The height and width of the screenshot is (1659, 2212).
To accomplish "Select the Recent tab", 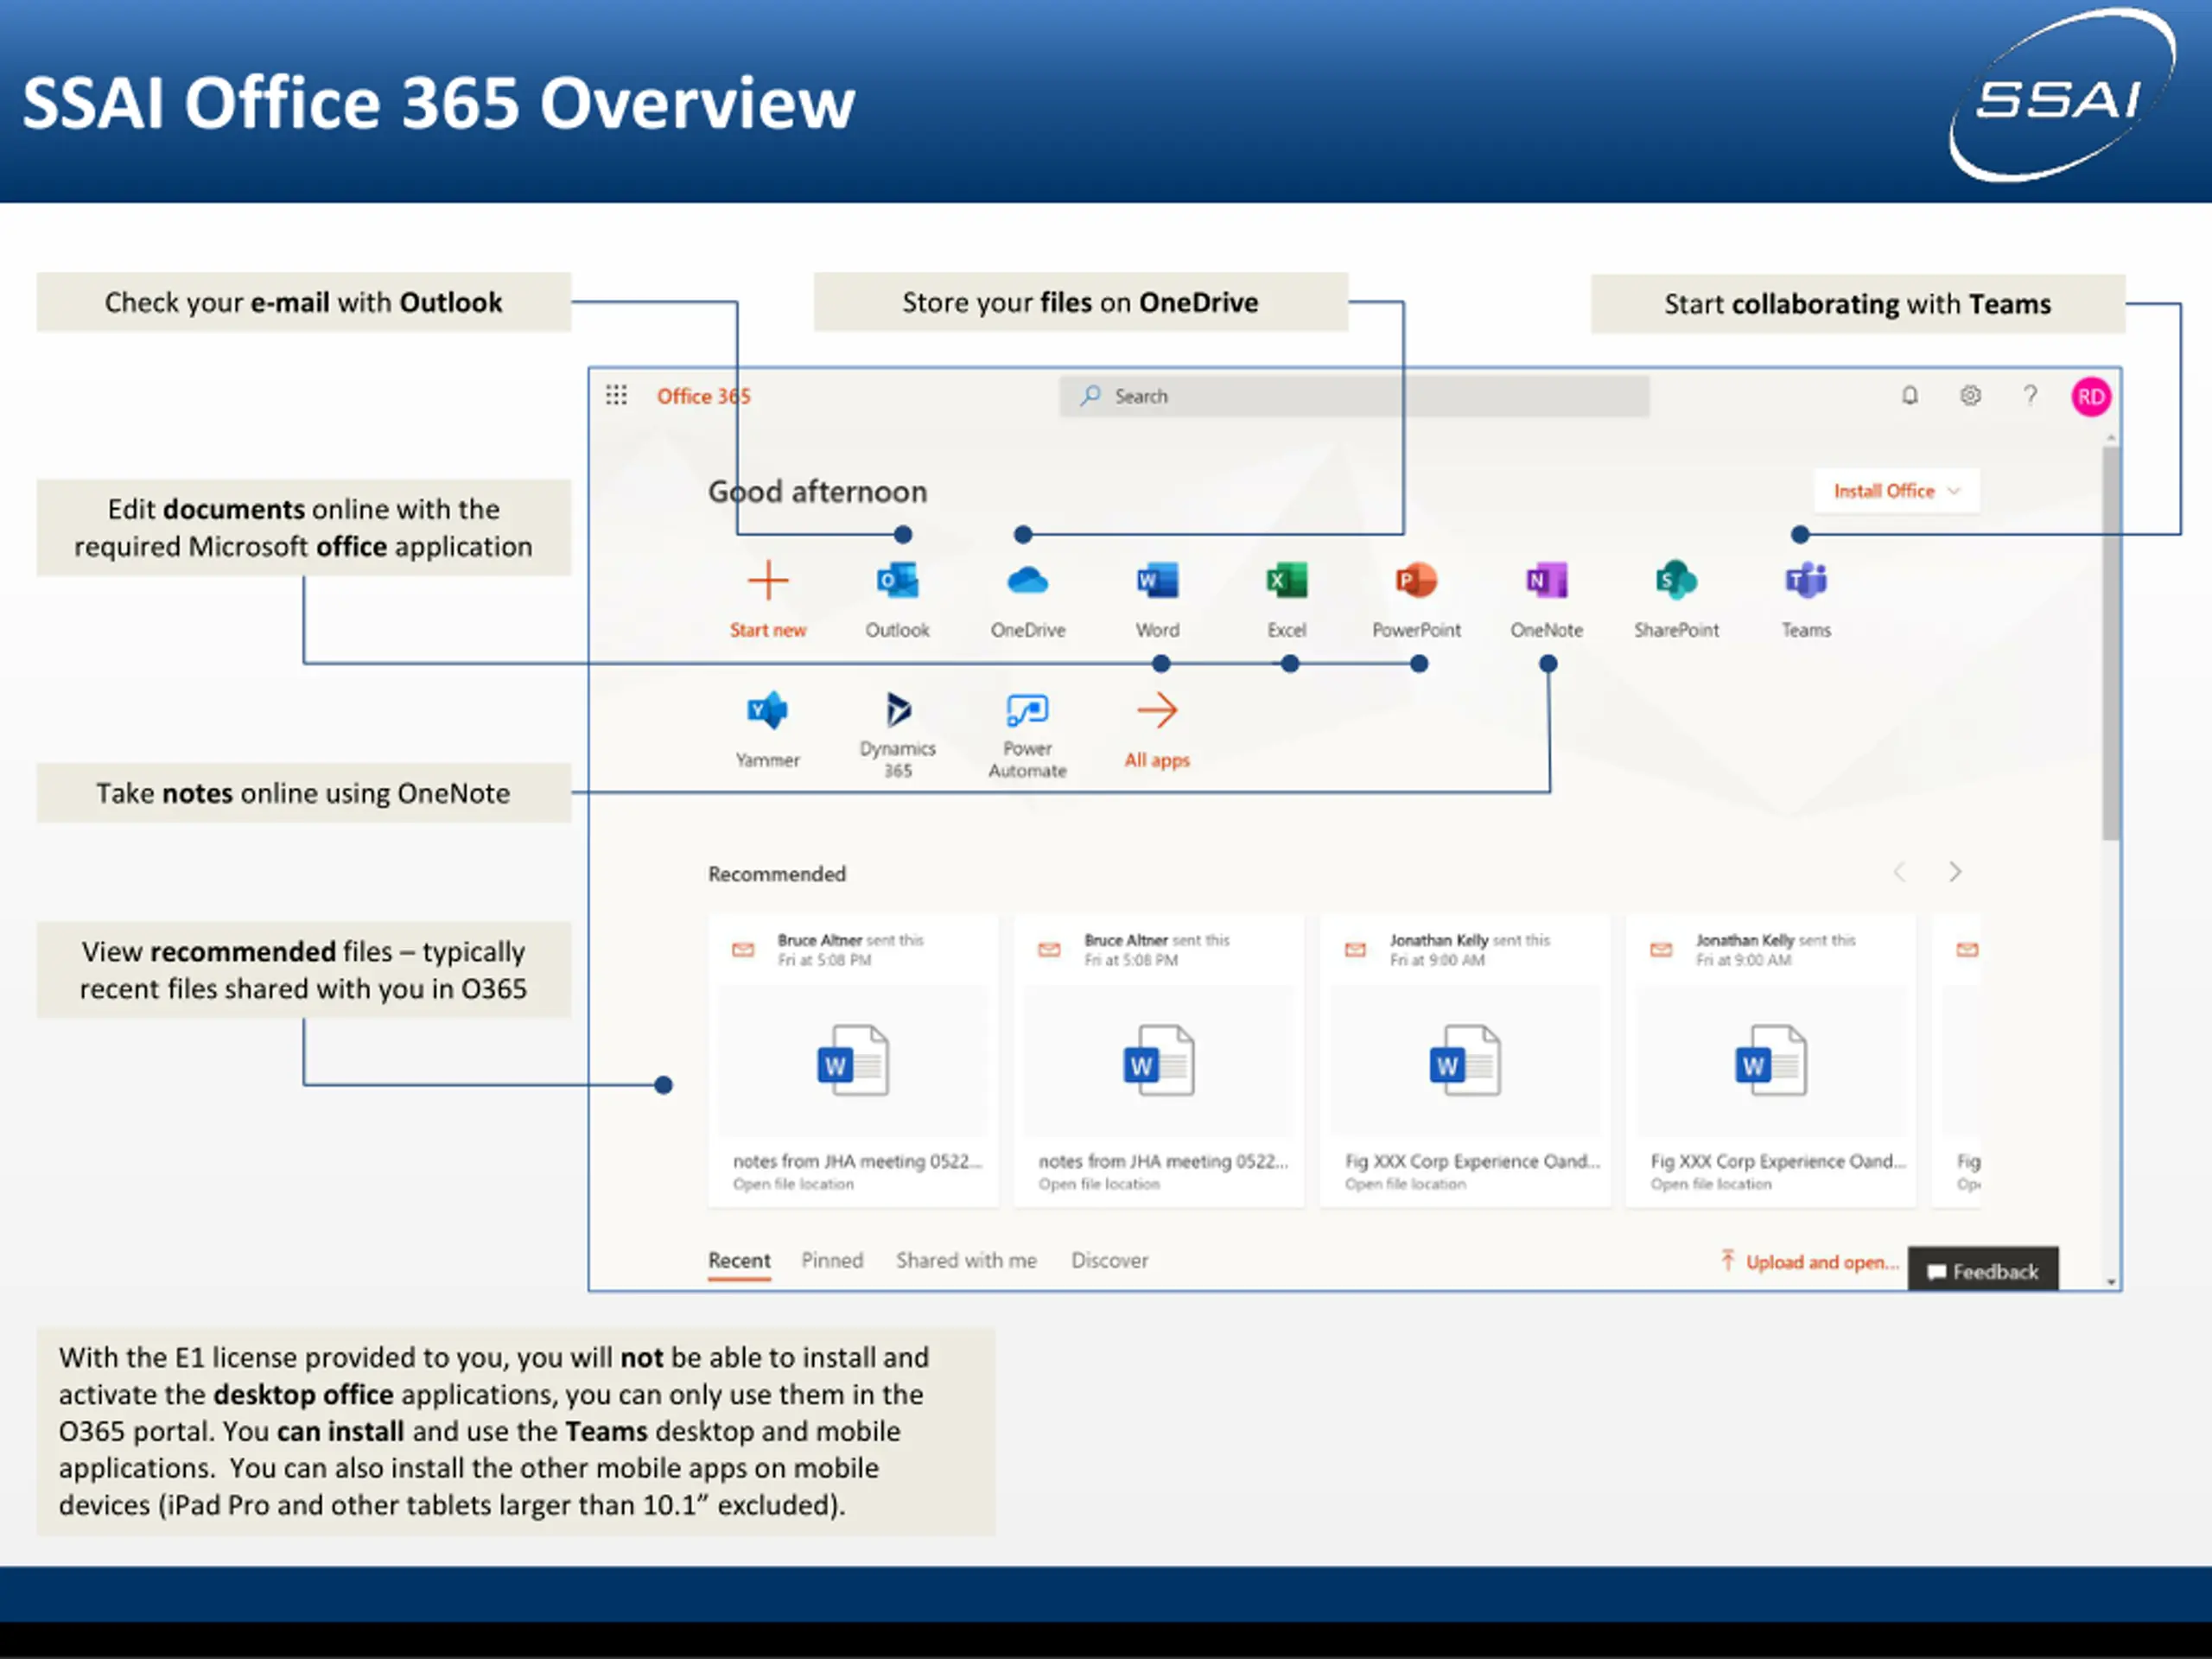I will click(739, 1261).
